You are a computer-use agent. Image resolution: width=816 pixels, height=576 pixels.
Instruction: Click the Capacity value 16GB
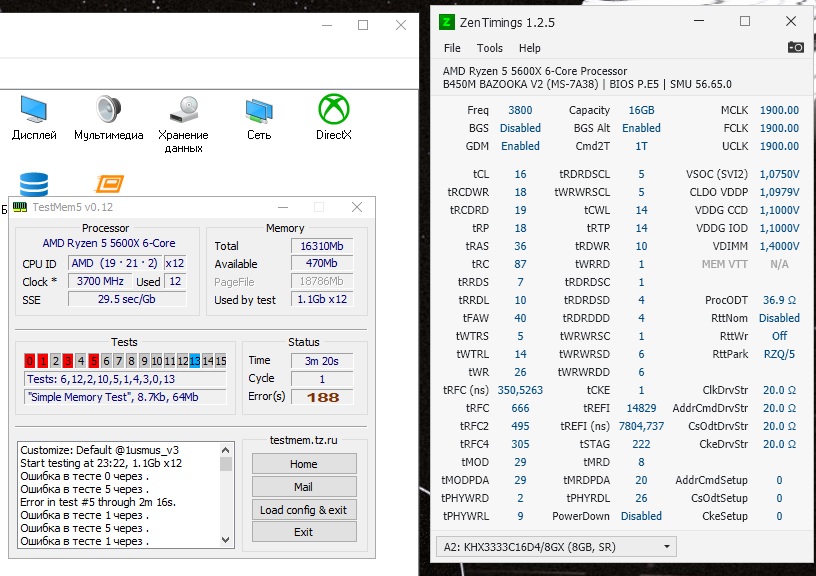[x=641, y=110]
